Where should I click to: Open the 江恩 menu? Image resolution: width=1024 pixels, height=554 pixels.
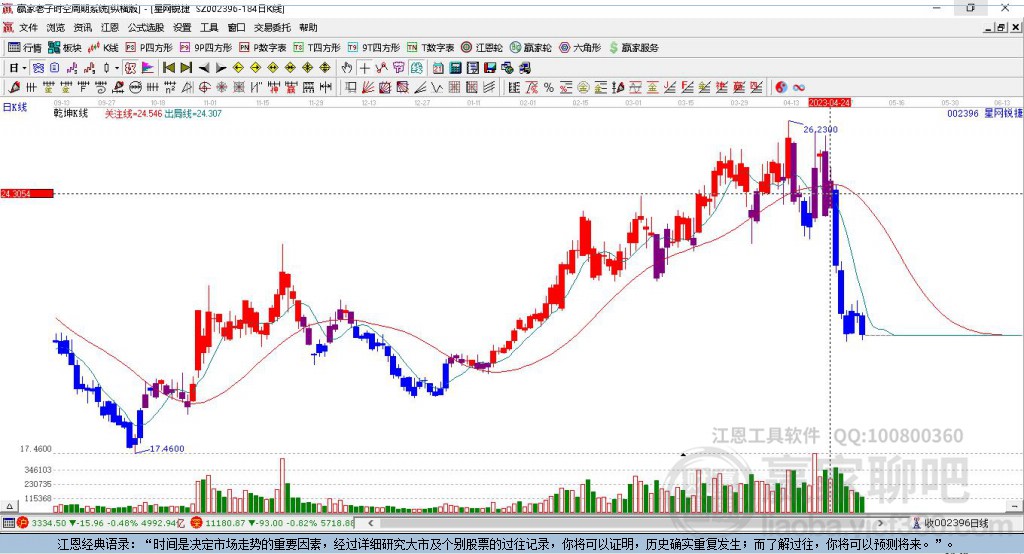pyautogui.click(x=110, y=28)
